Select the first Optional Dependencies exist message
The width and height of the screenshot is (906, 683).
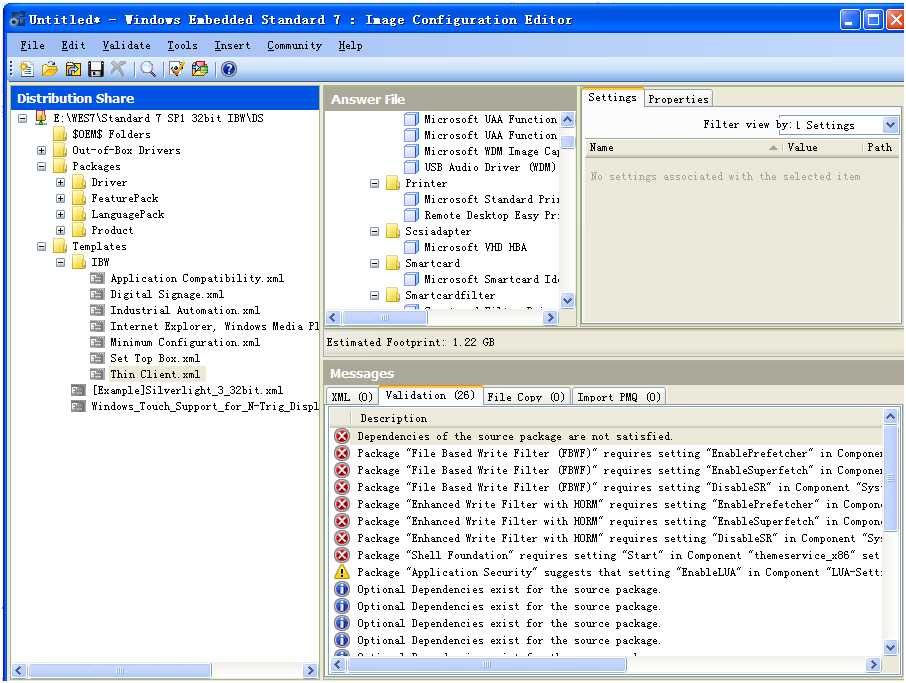tap(508, 589)
